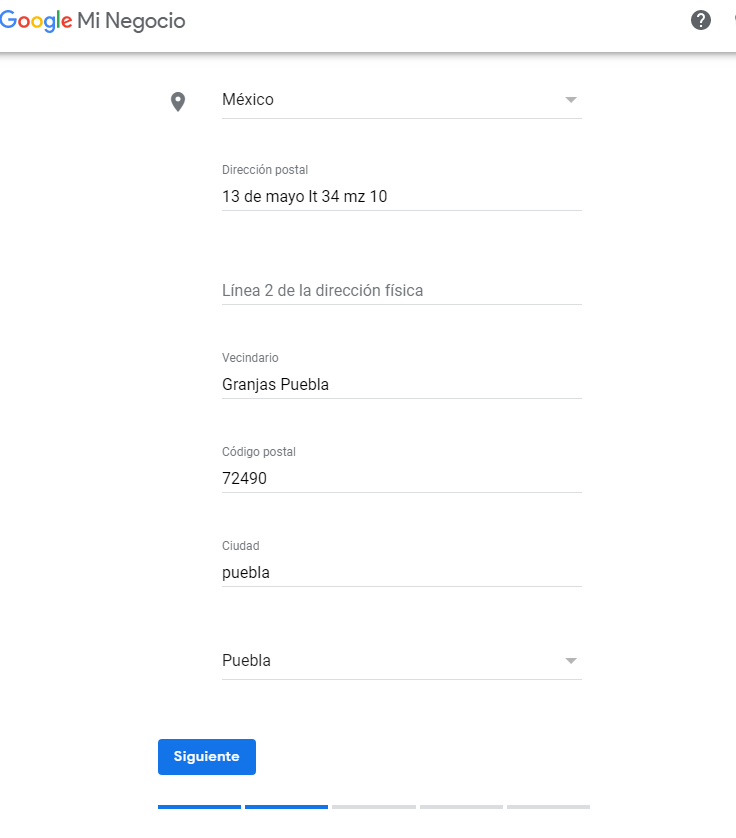Click the postal code field showing 72490
Viewport: 736px width, 838px height.
[x=400, y=479]
